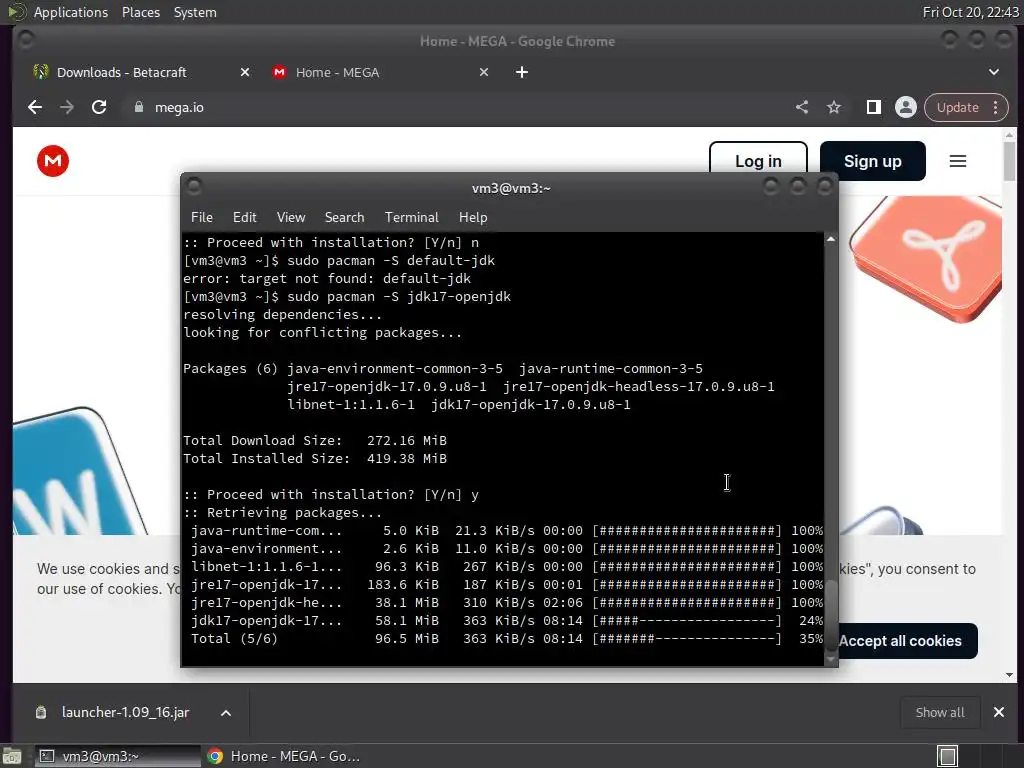This screenshot has height=768, width=1024.
Task: Click Total (5/6) progress bar
Action: click(686, 639)
